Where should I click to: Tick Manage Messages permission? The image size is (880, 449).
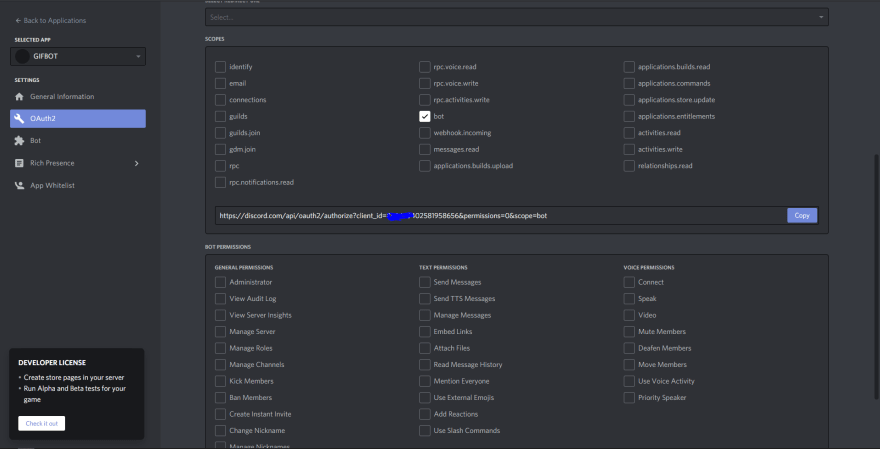[424, 315]
